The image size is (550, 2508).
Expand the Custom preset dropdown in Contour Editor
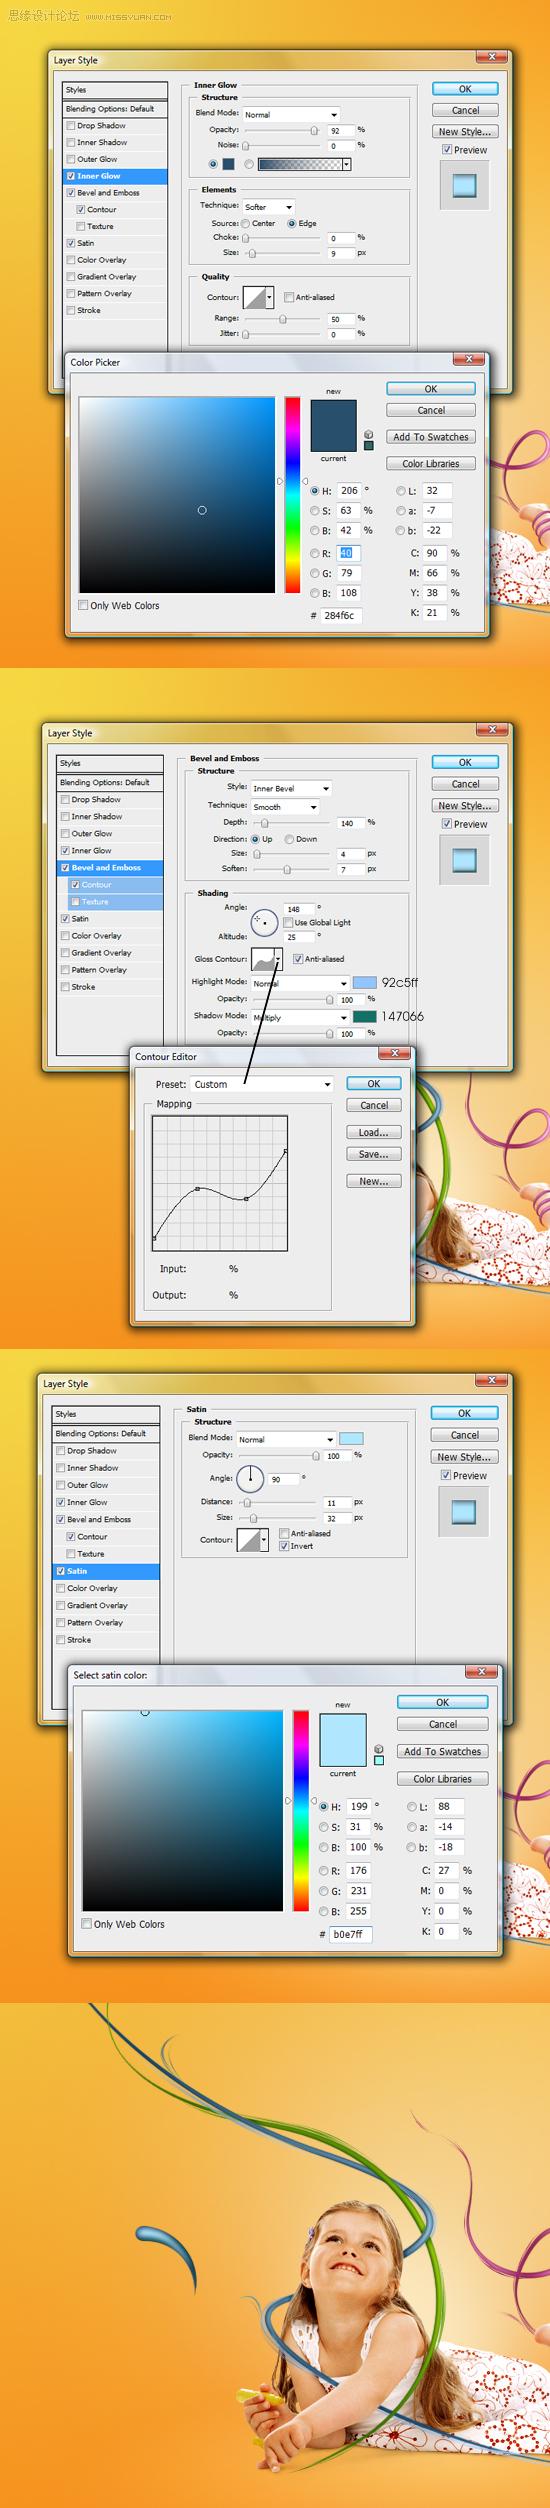262,1084
